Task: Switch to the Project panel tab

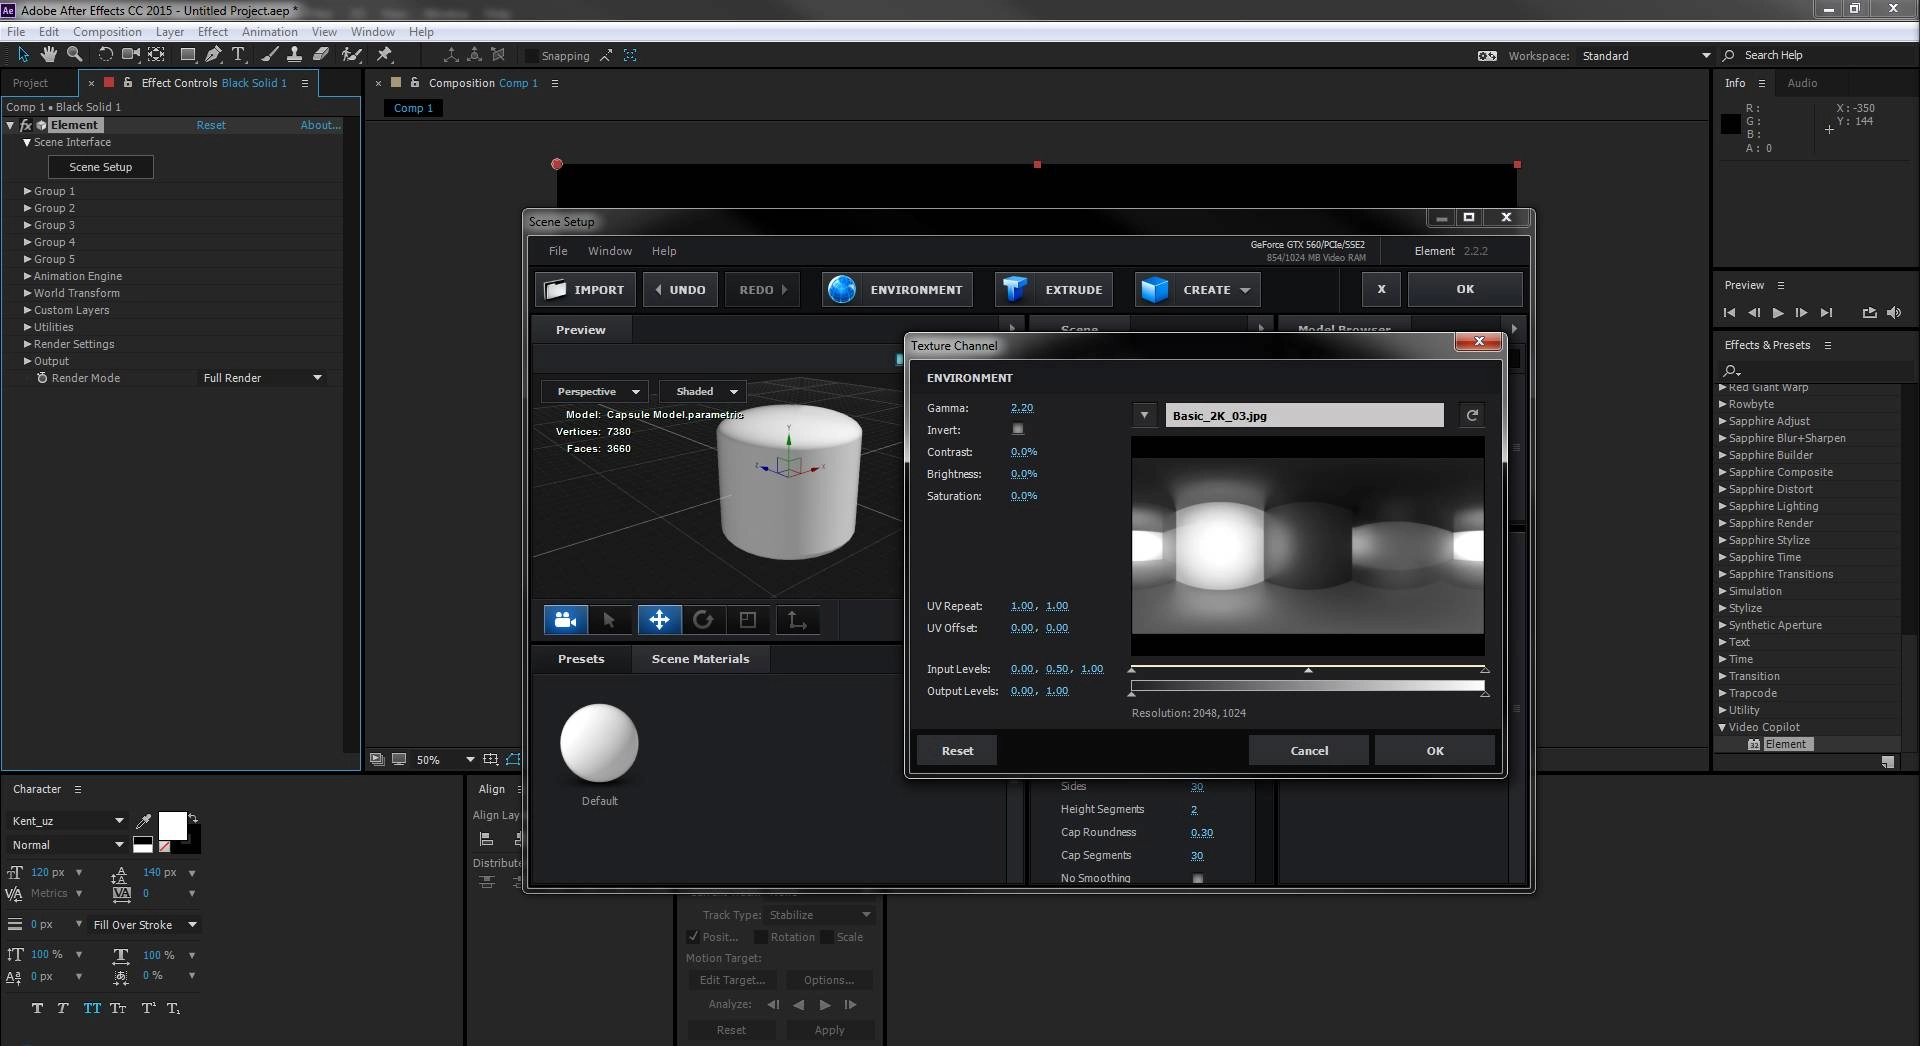Action: (30, 83)
